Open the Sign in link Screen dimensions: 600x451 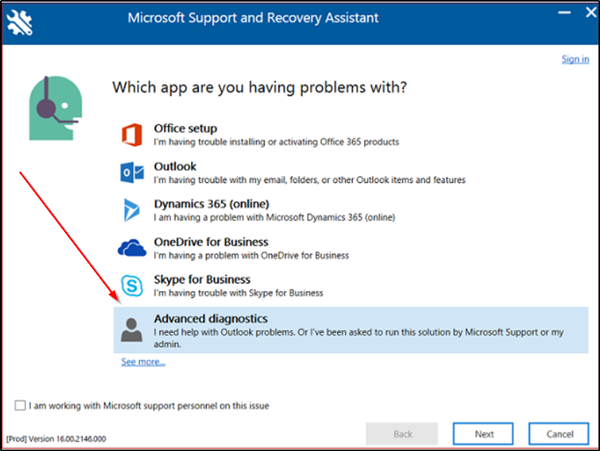[575, 60]
